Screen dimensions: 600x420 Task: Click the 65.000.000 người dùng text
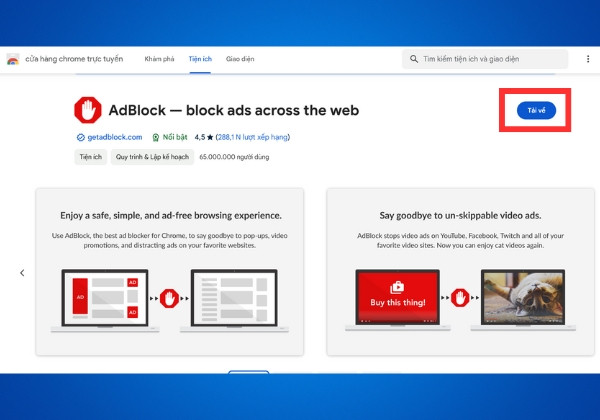[x=234, y=157]
